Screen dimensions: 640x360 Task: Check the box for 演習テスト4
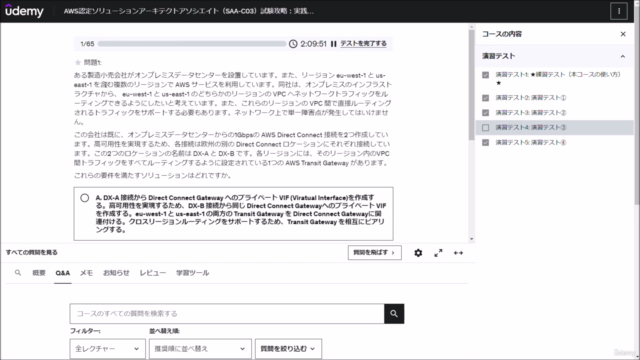click(485, 127)
